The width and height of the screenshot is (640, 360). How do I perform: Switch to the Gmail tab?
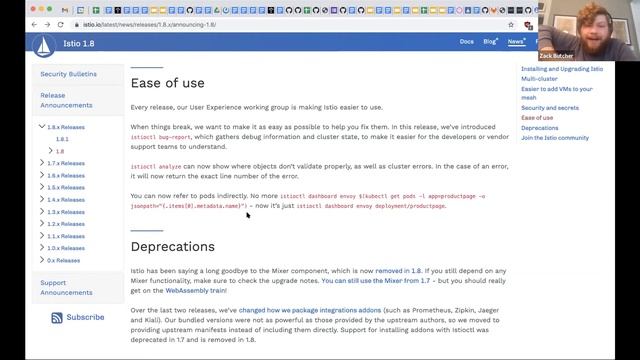tap(64, 10)
